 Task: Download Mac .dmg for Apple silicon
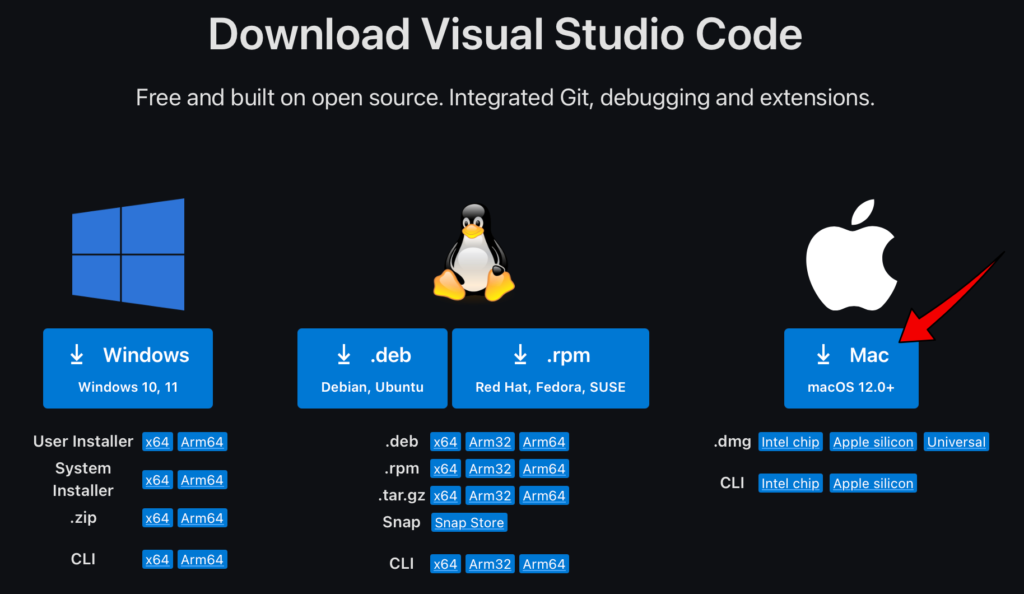pyautogui.click(x=873, y=442)
